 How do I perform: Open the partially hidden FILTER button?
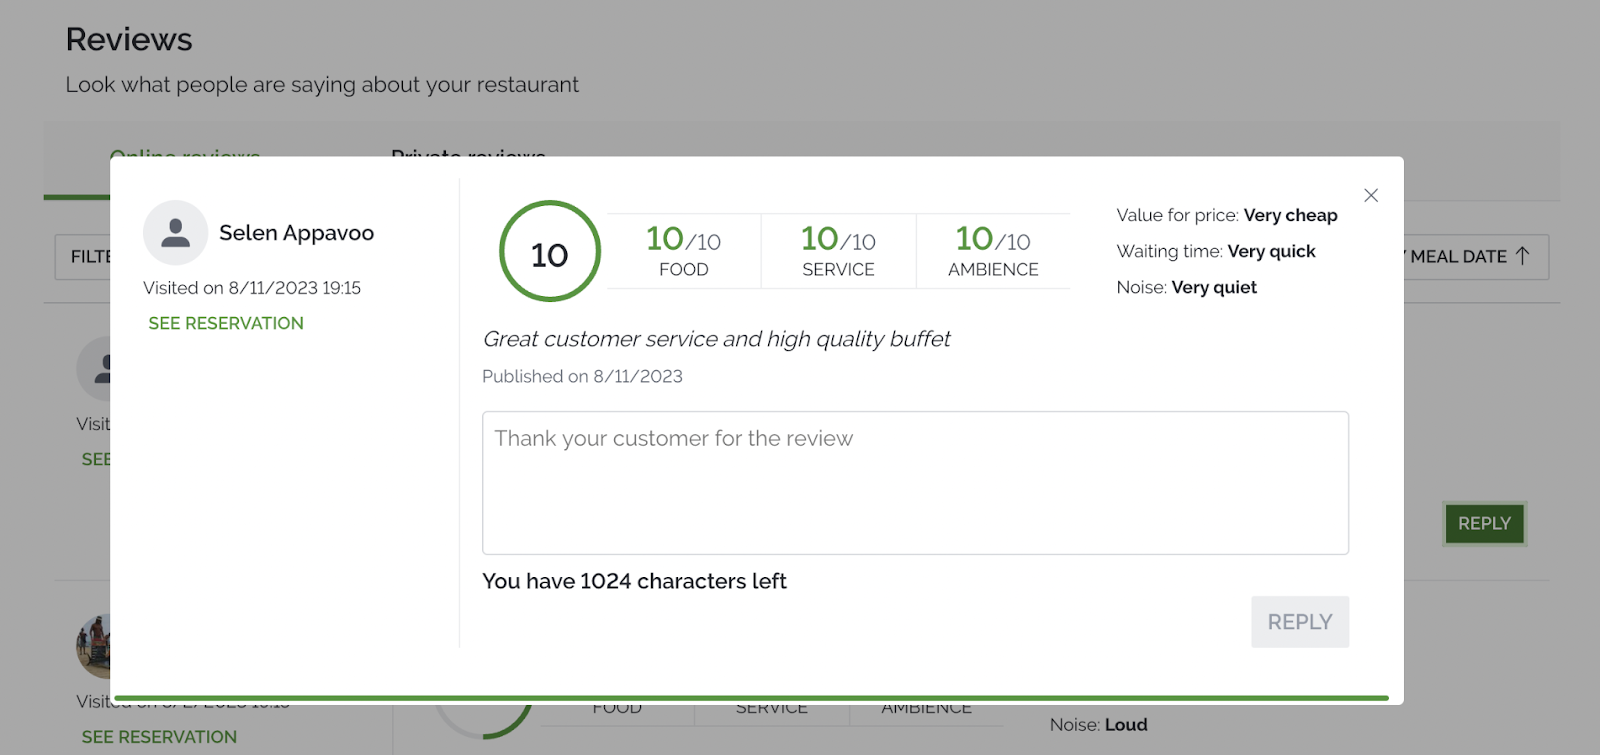tap(84, 257)
